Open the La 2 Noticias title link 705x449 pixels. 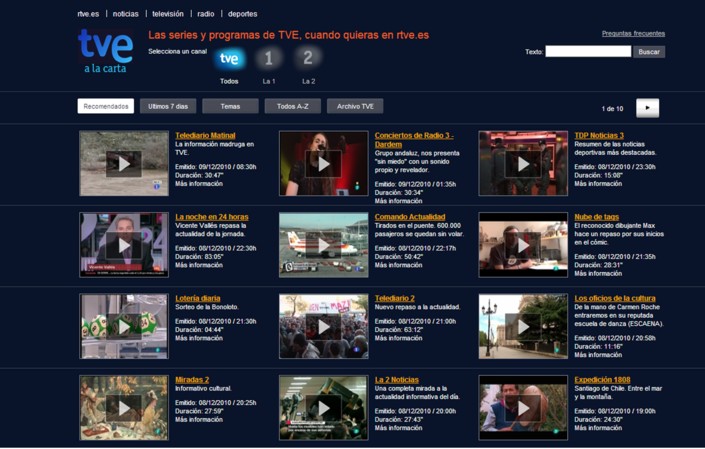(396, 379)
